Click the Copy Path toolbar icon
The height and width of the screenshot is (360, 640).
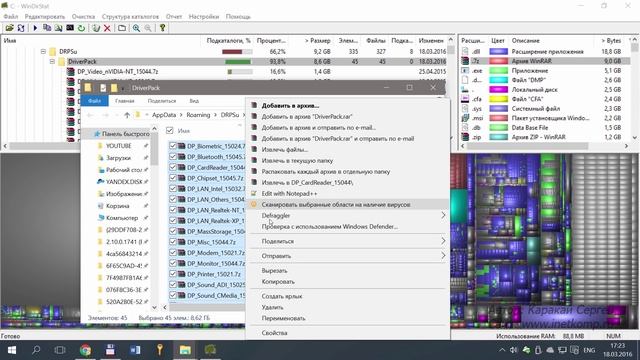(47, 28)
